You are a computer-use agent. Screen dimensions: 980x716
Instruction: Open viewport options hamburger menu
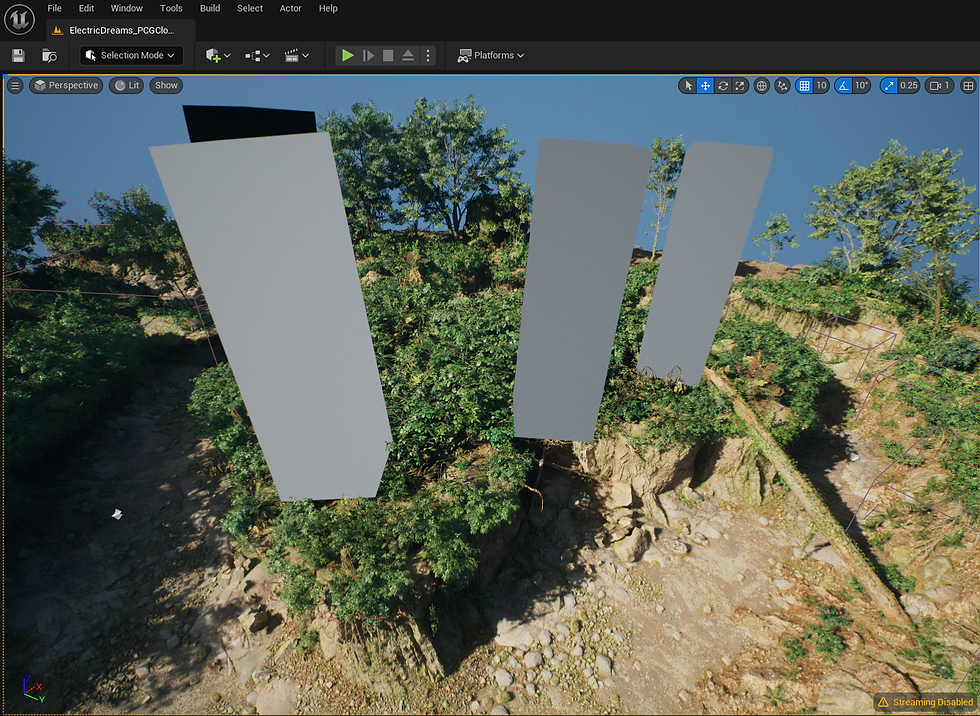tap(15, 86)
